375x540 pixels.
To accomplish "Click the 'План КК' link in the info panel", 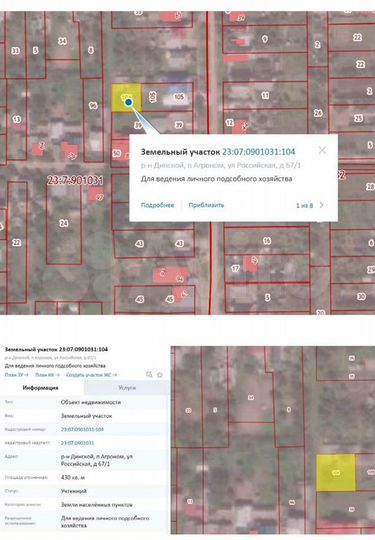I will [x=47, y=375].
